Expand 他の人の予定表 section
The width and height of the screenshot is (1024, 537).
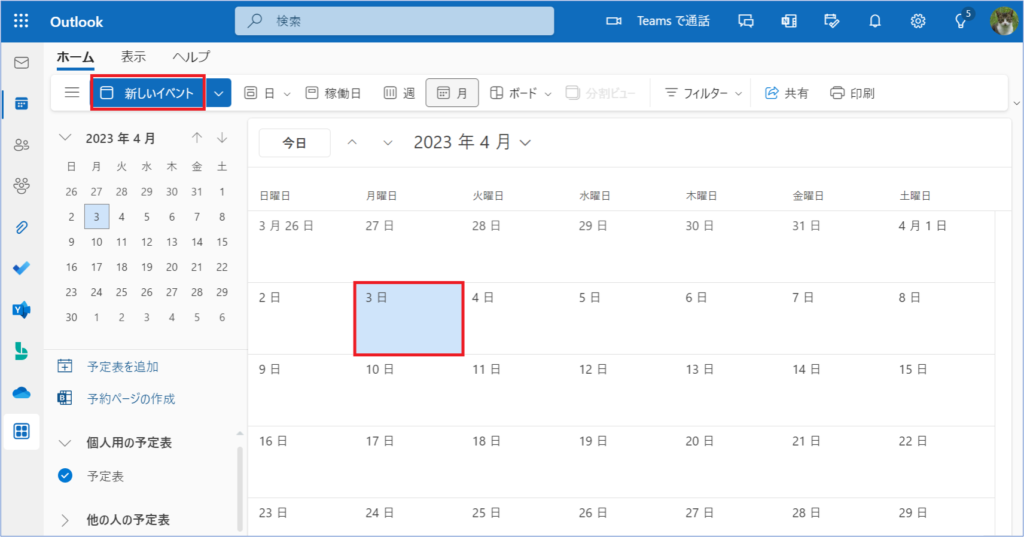(66, 520)
